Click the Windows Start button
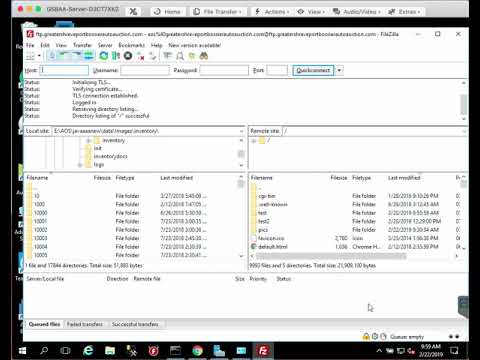Viewport: 480px width, 360px height. (x=22, y=351)
